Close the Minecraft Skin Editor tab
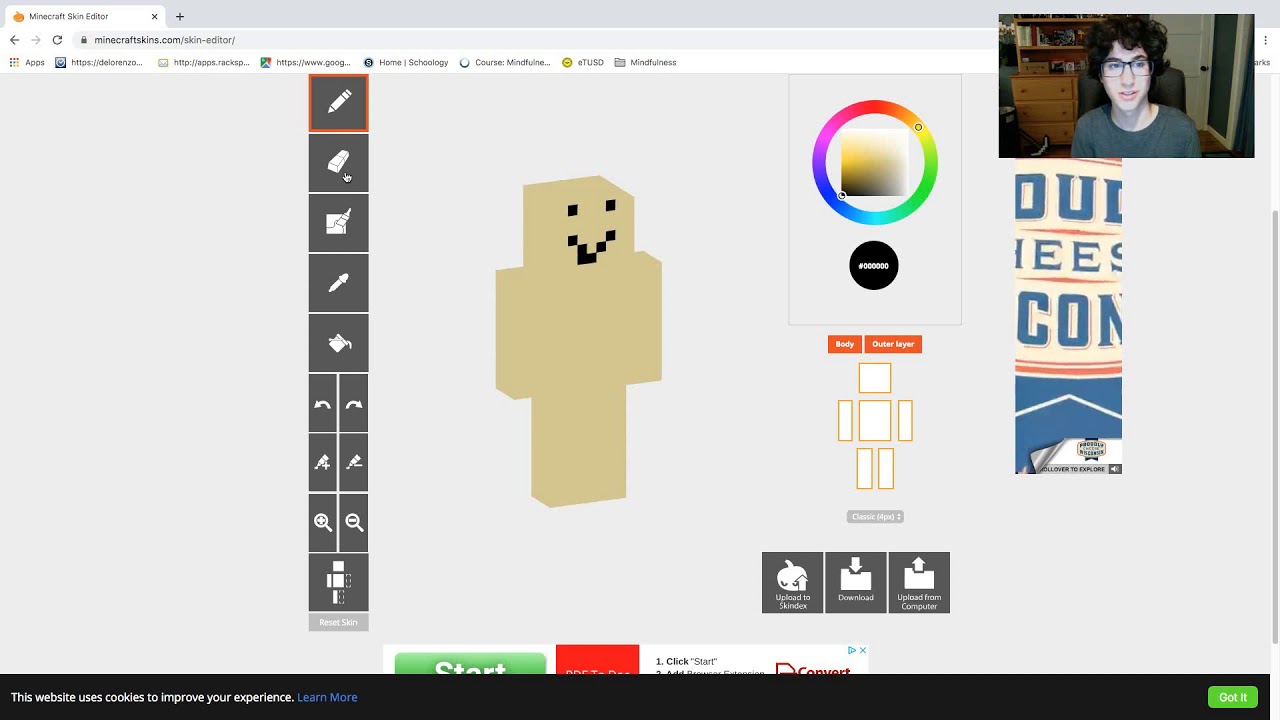The width and height of the screenshot is (1280, 720). [154, 17]
